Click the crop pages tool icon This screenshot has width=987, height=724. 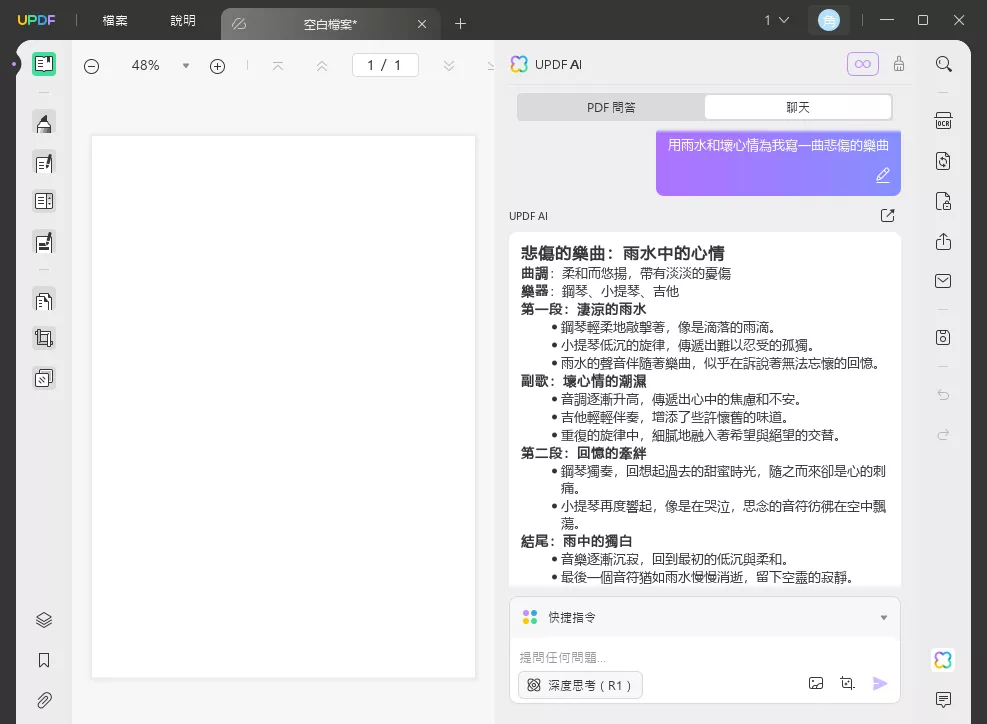pos(44,339)
